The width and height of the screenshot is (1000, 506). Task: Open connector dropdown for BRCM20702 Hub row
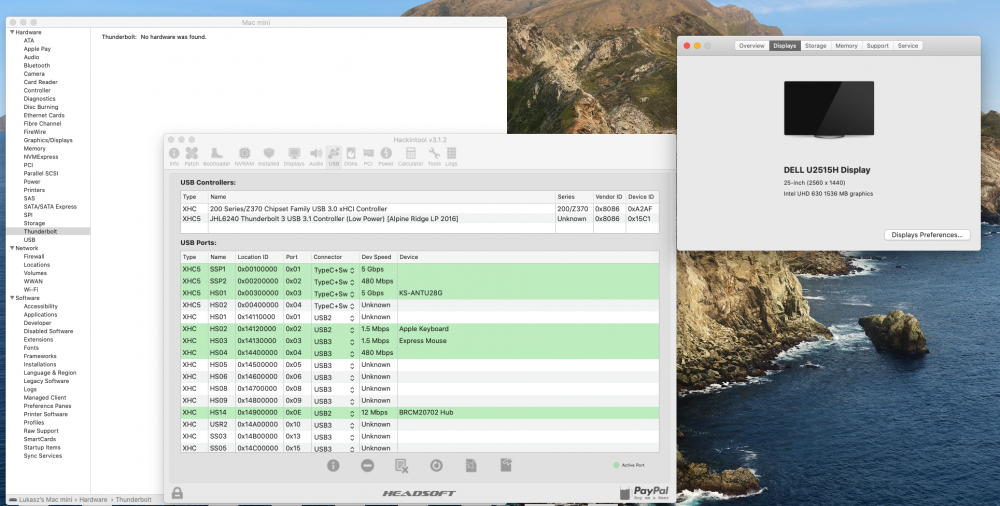(334, 413)
